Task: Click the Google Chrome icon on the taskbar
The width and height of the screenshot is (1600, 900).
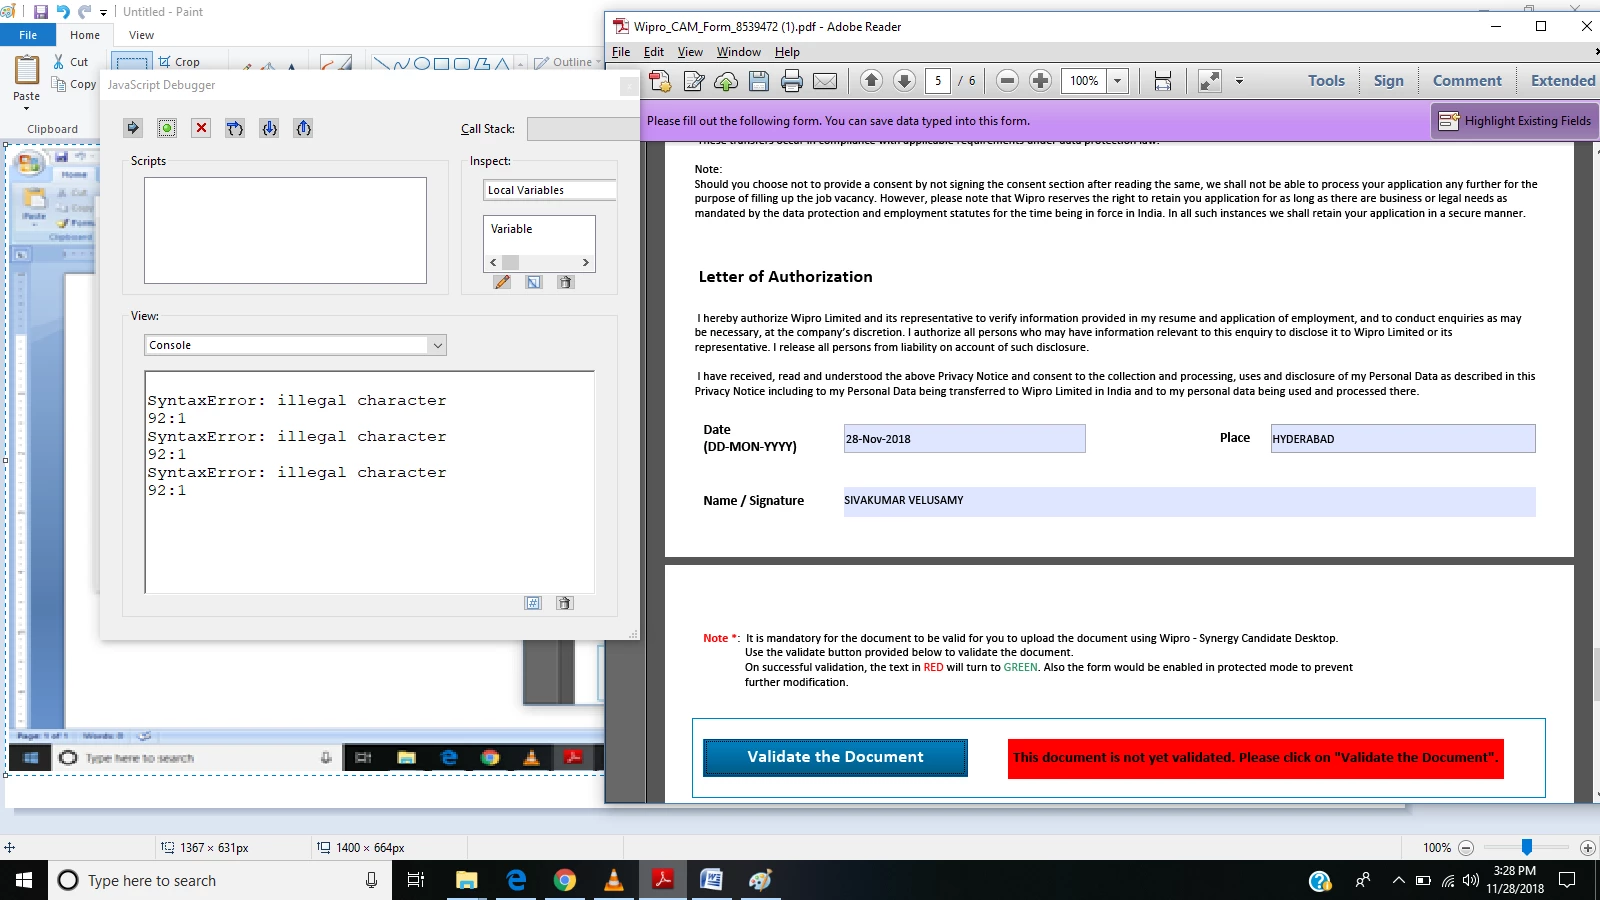Action: point(565,880)
